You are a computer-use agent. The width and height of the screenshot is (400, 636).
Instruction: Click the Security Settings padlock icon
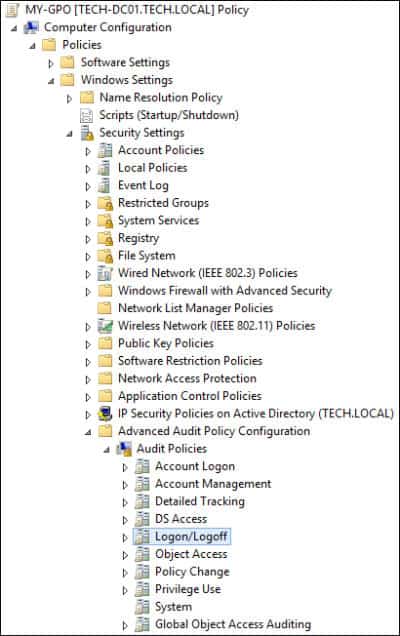tap(87, 133)
